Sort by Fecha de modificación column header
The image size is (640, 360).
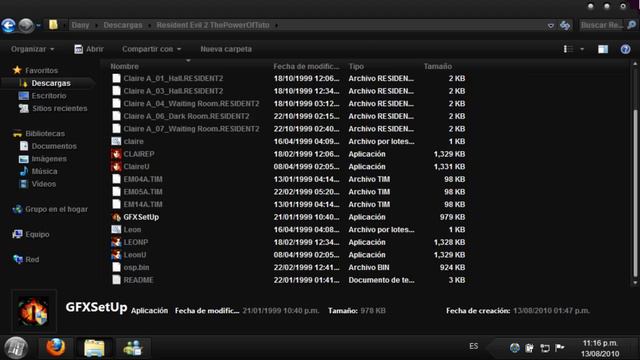click(306, 66)
